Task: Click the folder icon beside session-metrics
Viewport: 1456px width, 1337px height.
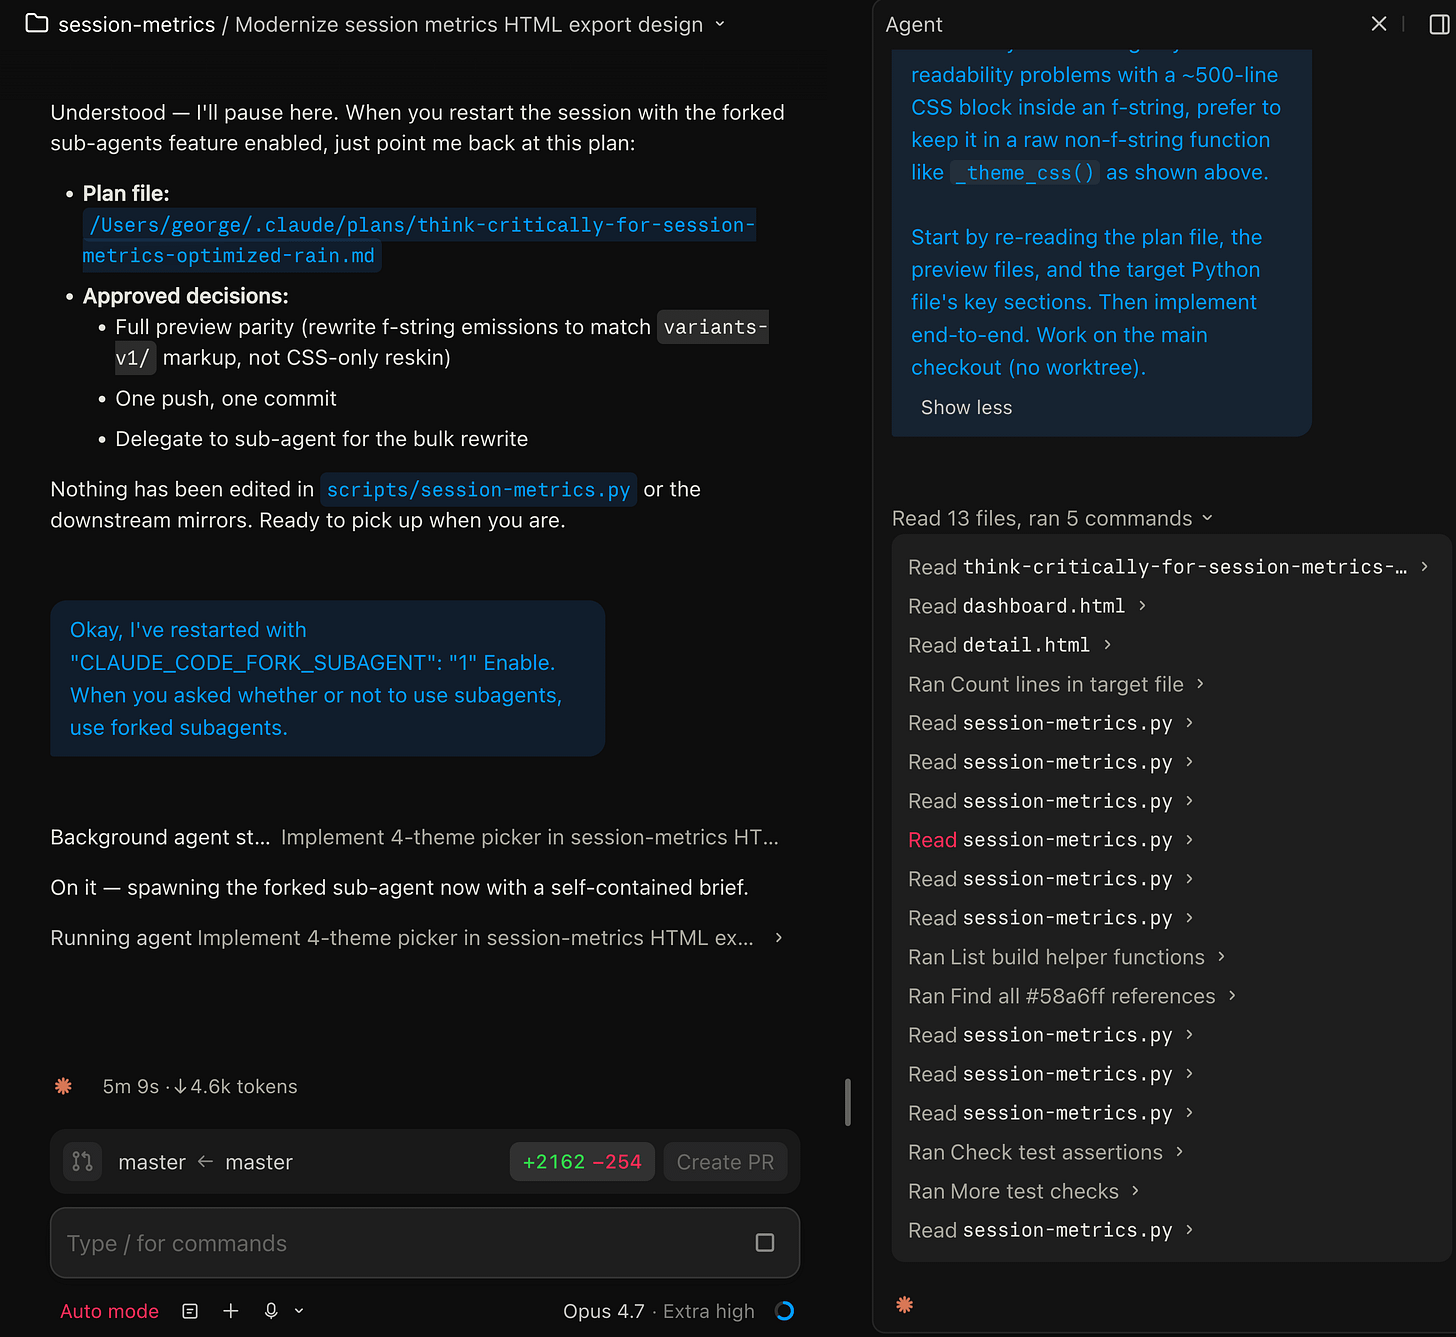Action: [x=37, y=23]
